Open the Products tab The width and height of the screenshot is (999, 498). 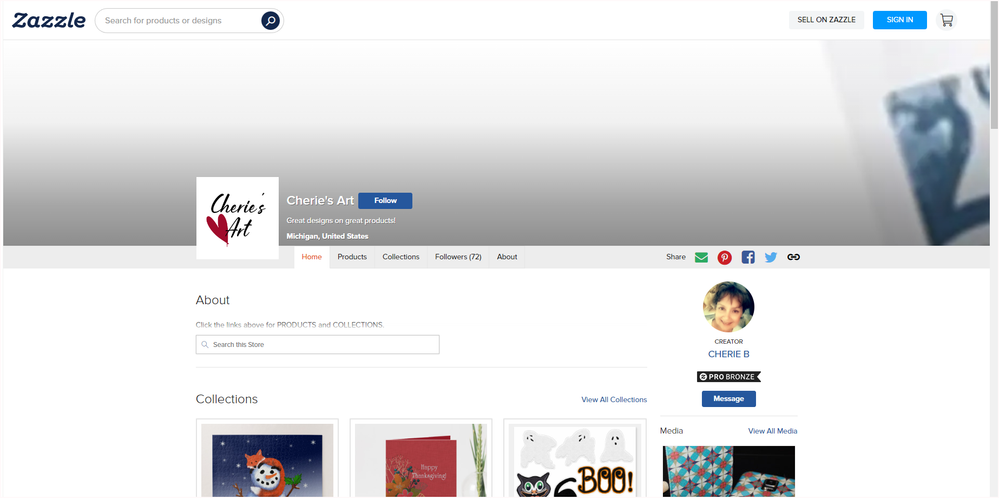coord(352,257)
